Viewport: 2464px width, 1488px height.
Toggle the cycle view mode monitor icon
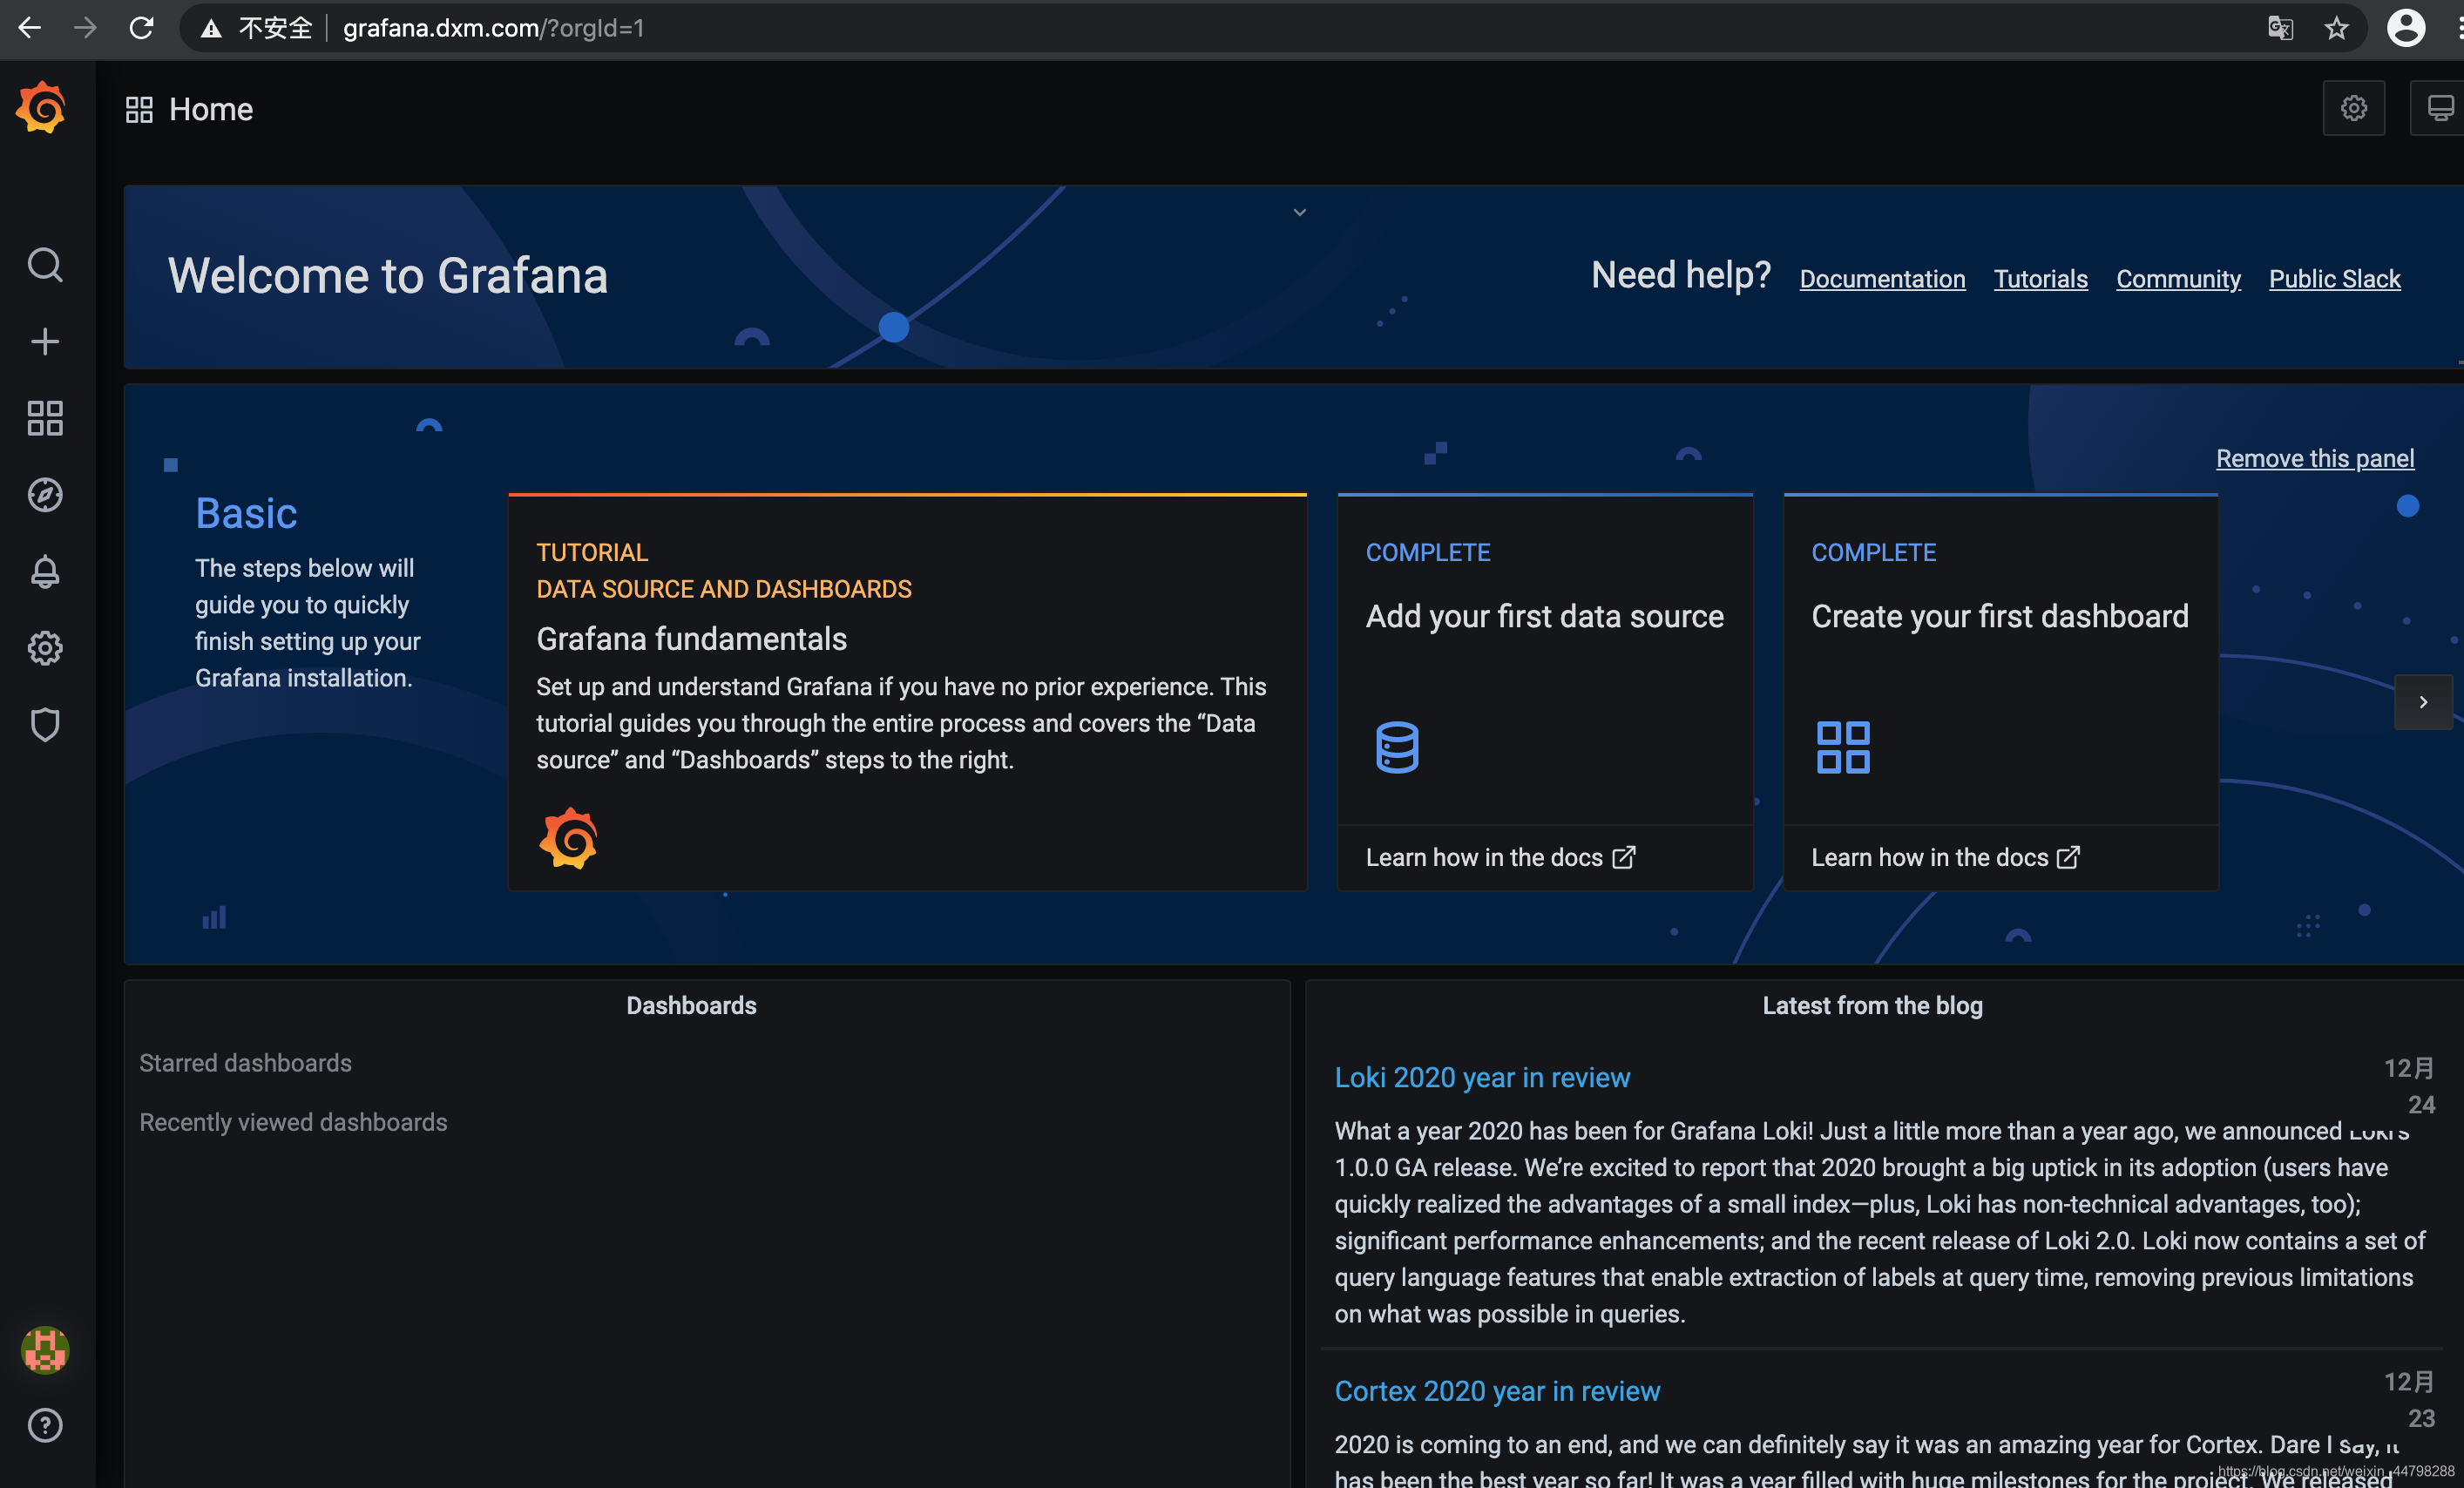point(2440,108)
